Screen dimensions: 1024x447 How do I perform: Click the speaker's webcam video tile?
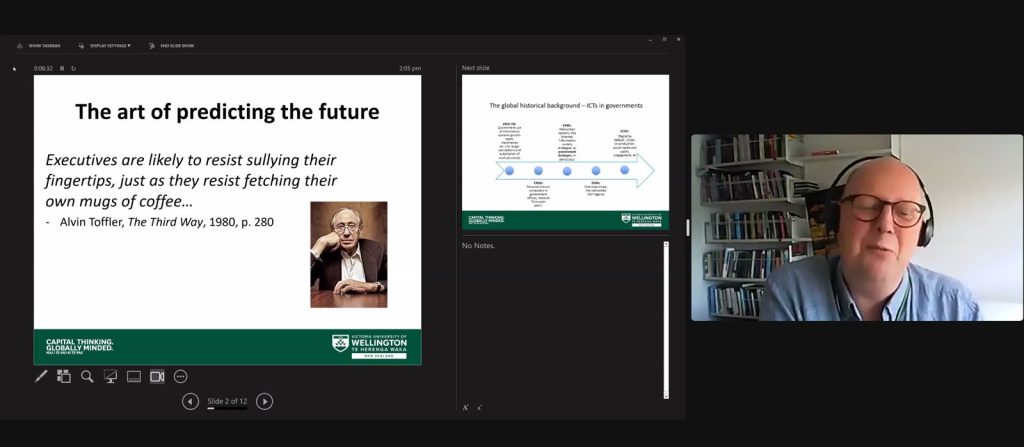coord(856,227)
